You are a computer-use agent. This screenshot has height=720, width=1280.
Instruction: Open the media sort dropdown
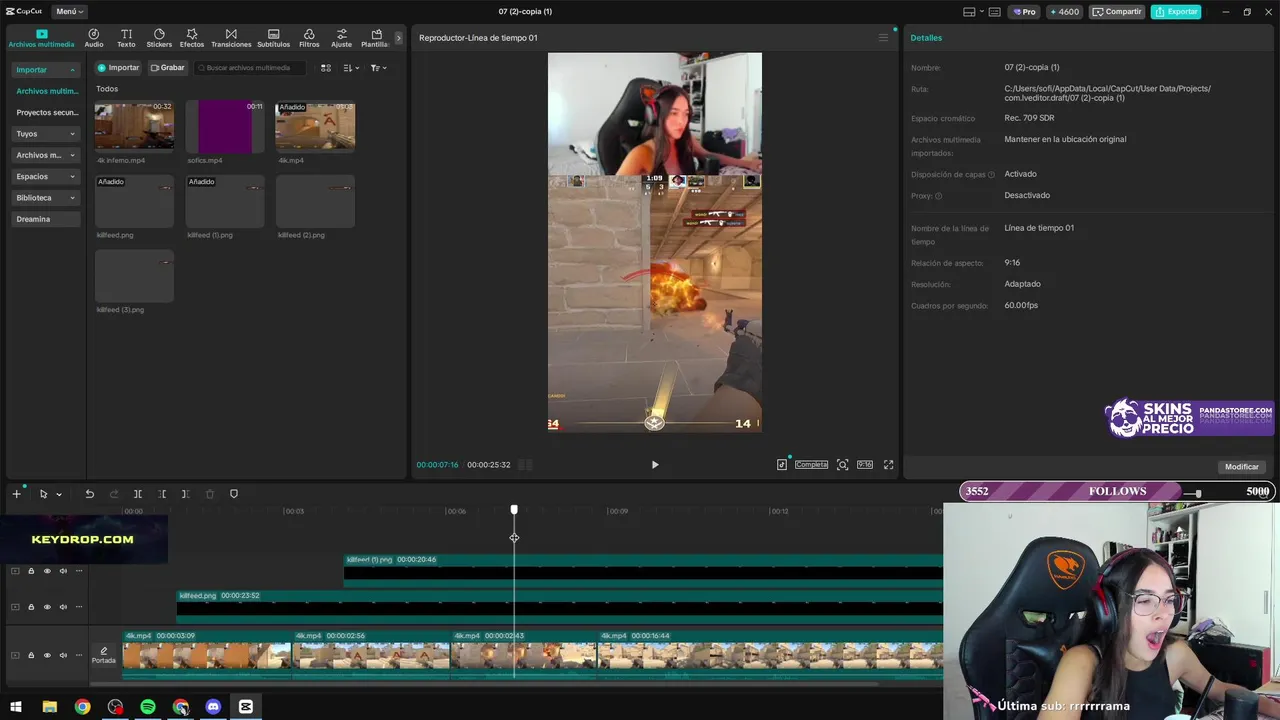(351, 68)
